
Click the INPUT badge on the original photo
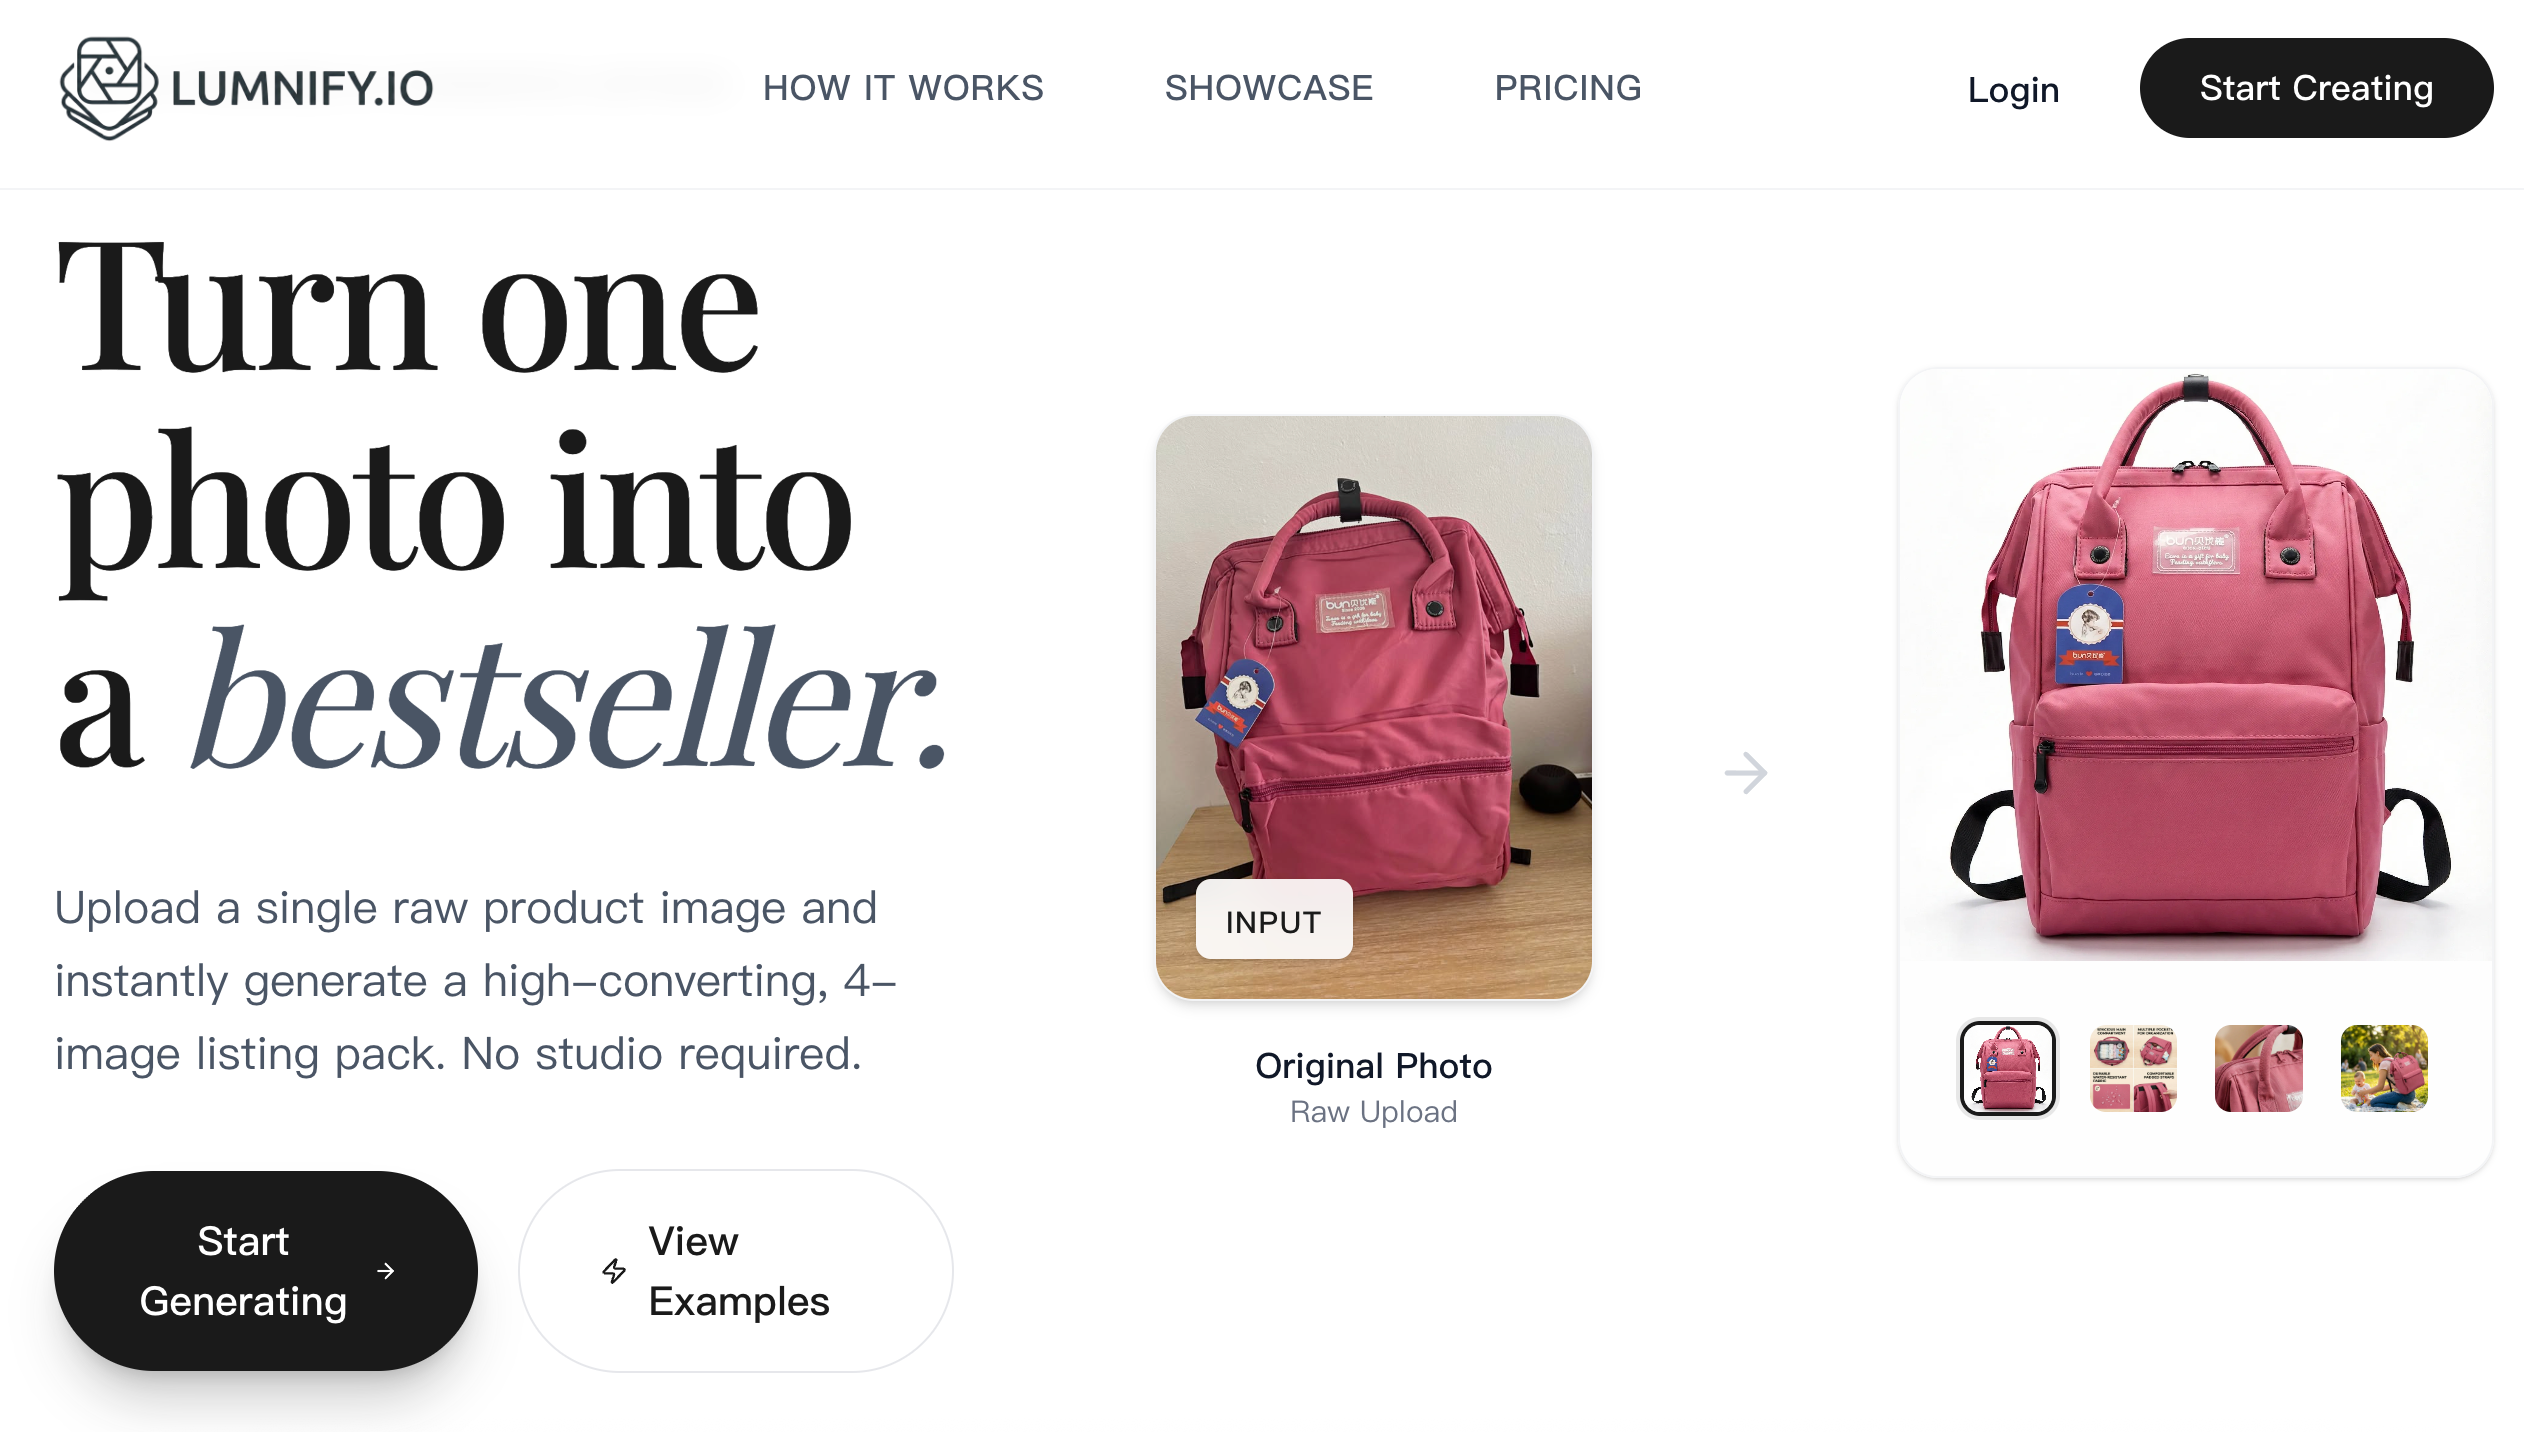[1273, 921]
